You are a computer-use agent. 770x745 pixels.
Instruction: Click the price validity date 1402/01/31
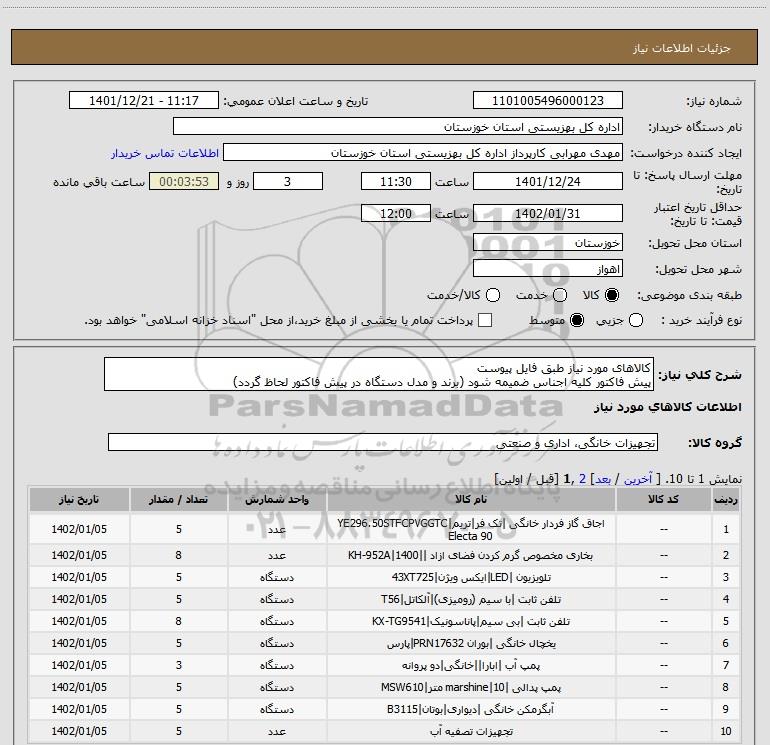[x=548, y=213]
